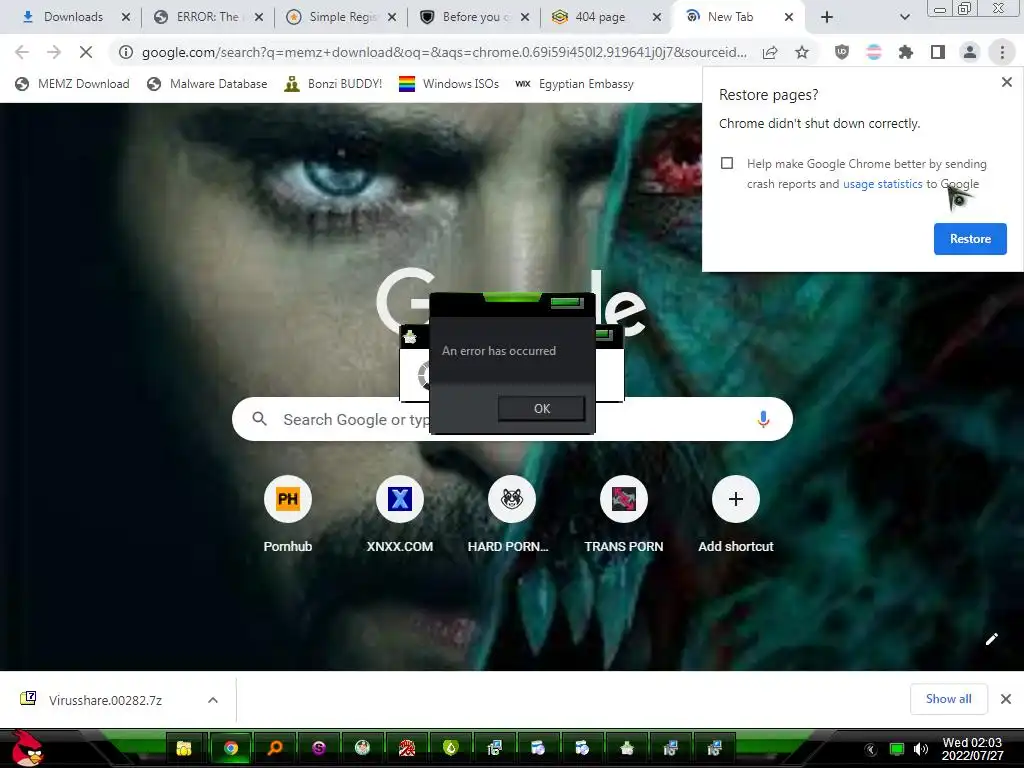Click the Chrome taskbar icon
Image resolution: width=1024 pixels, height=768 pixels.
pyautogui.click(x=230, y=748)
